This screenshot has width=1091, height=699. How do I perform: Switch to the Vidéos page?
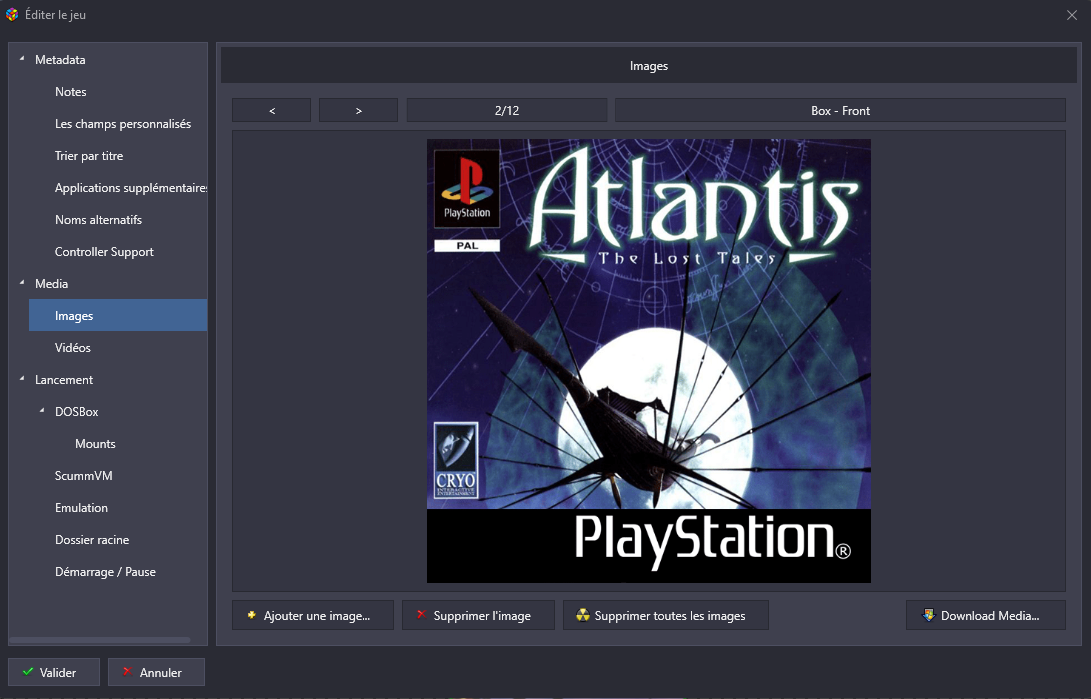coord(73,348)
